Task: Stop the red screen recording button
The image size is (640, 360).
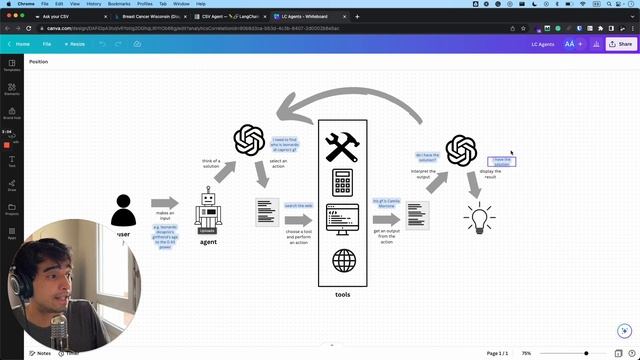Action: coord(7,145)
